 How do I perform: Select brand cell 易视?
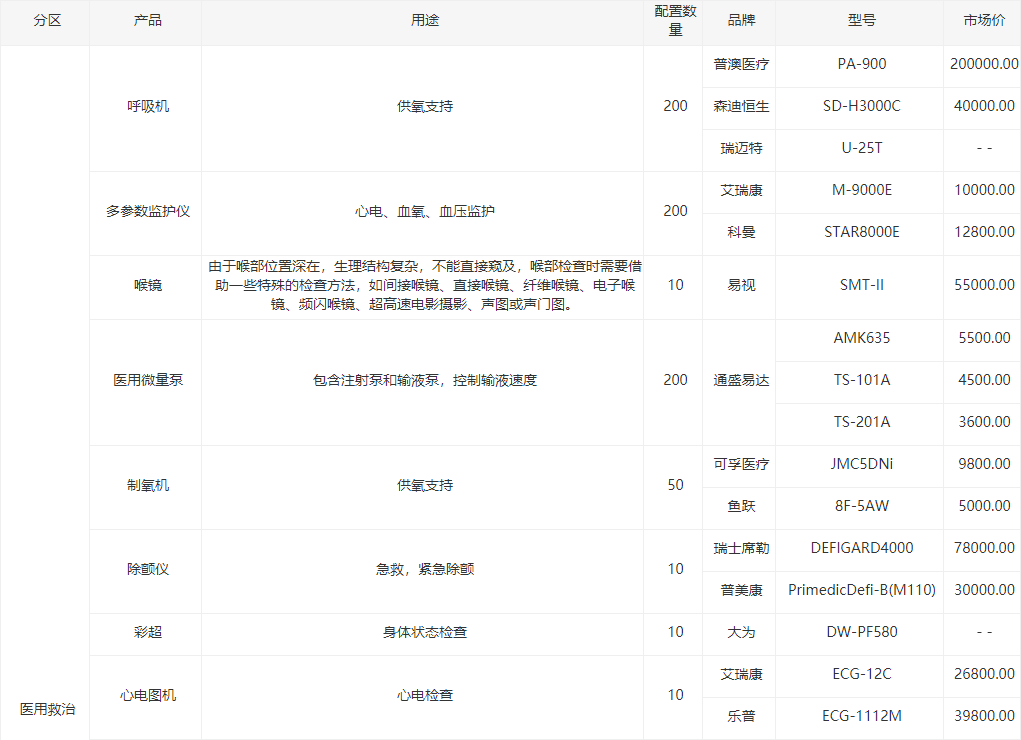741,285
